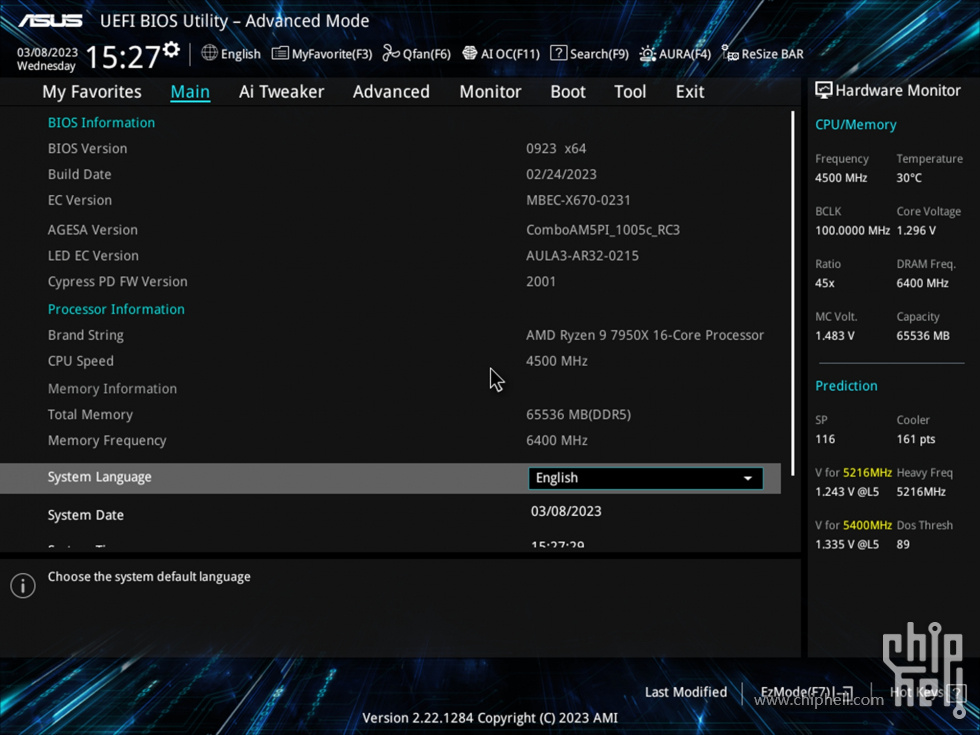The height and width of the screenshot is (735, 980).
Task: Select the System Date value 03/08/2023
Action: pos(566,511)
